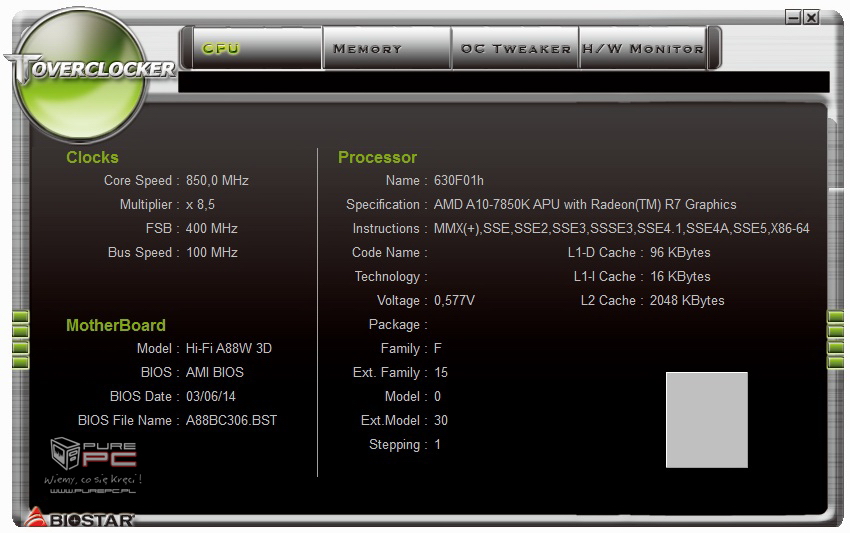Click the BIOS File Name A88BC306.BST
The height and width of the screenshot is (533, 850).
click(231, 421)
